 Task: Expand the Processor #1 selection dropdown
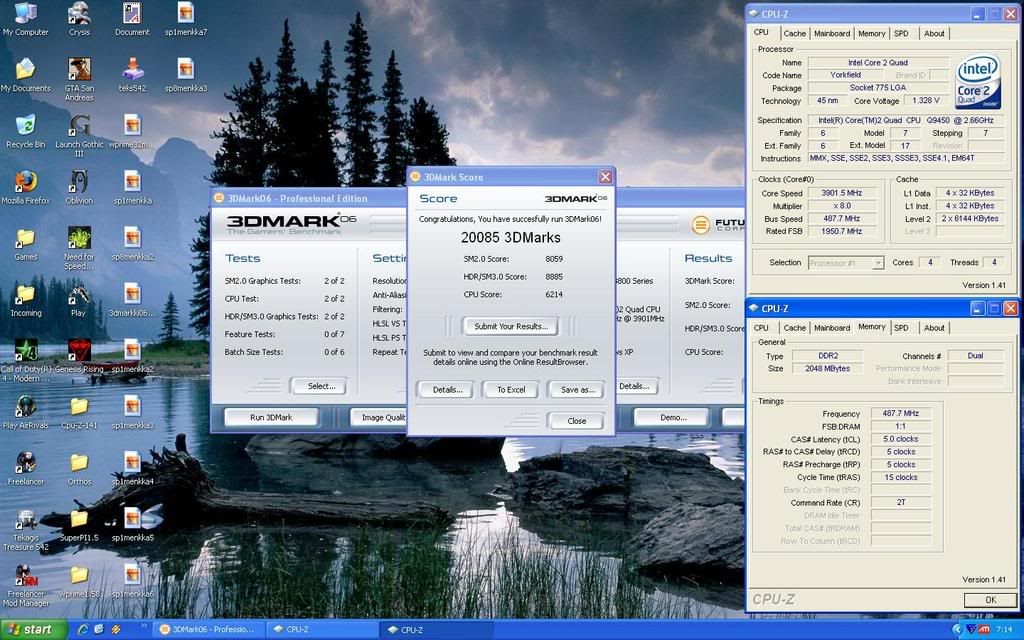[x=877, y=263]
